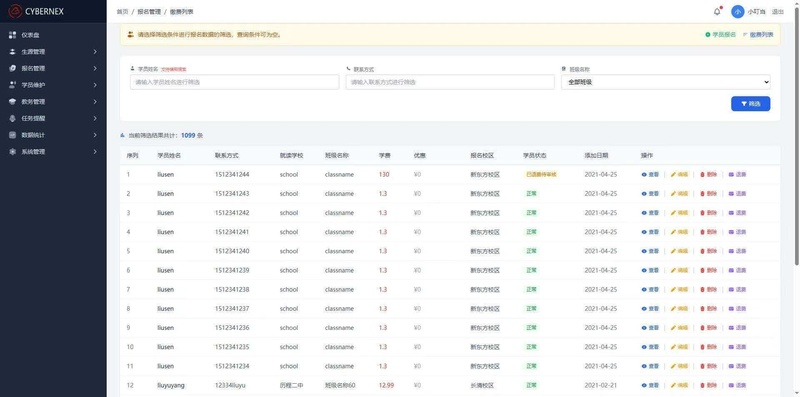
Task: Click the 历程二中 school cell
Action: click(291, 385)
